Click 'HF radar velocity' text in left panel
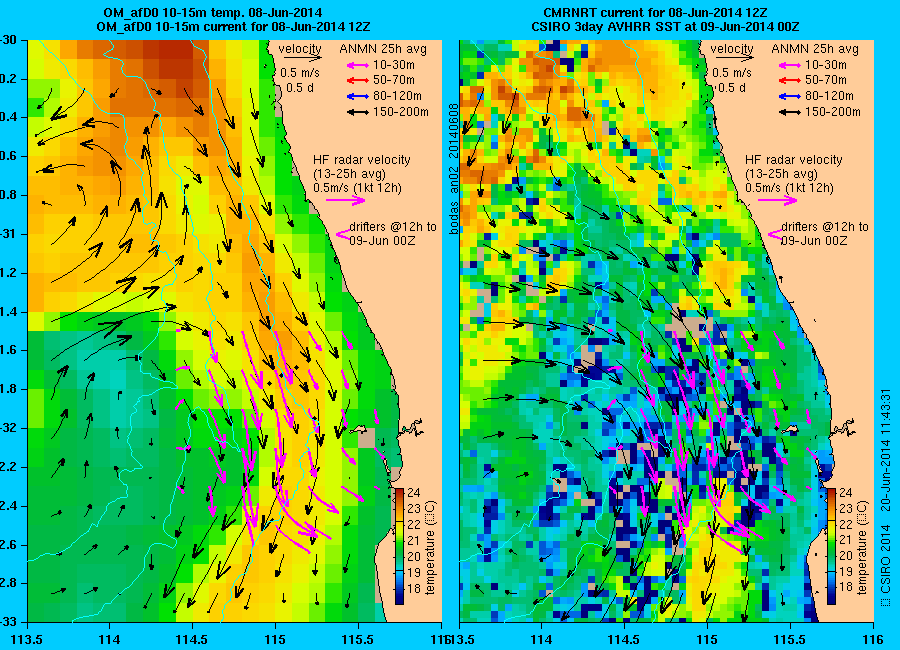This screenshot has height=650, width=900. (x=362, y=160)
